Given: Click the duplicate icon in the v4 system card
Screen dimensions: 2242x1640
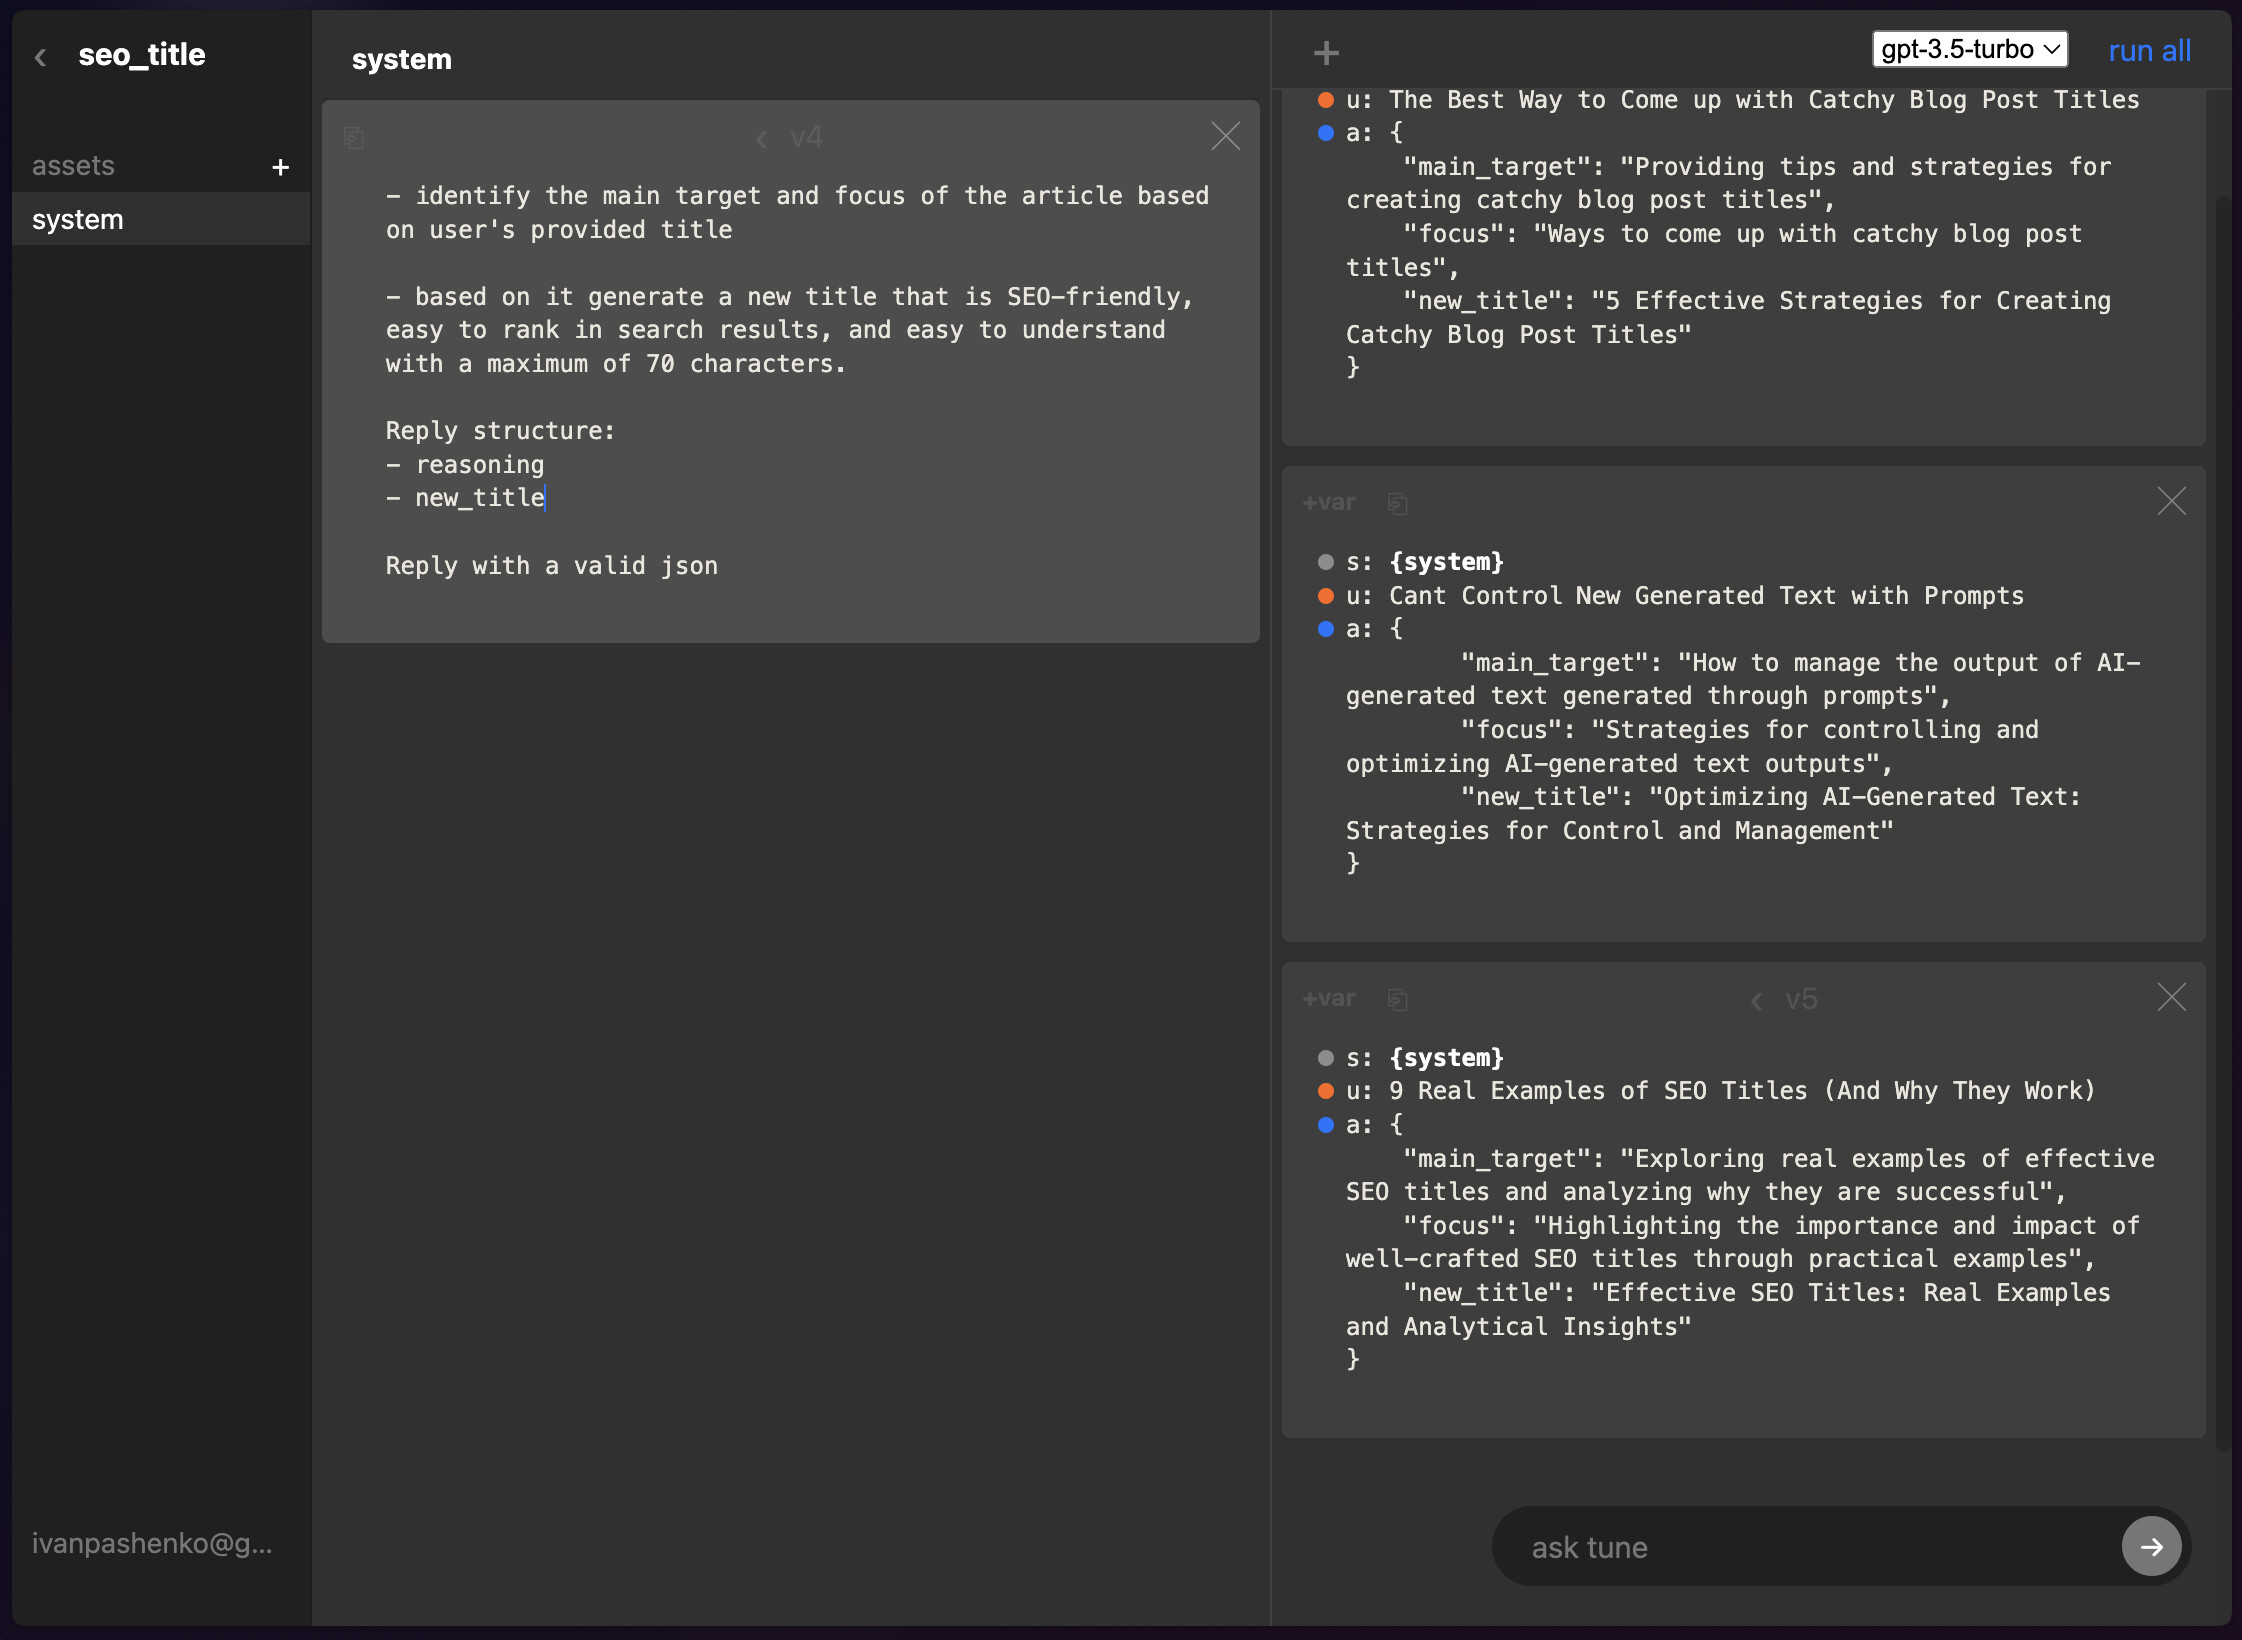Looking at the screenshot, I should click(355, 138).
